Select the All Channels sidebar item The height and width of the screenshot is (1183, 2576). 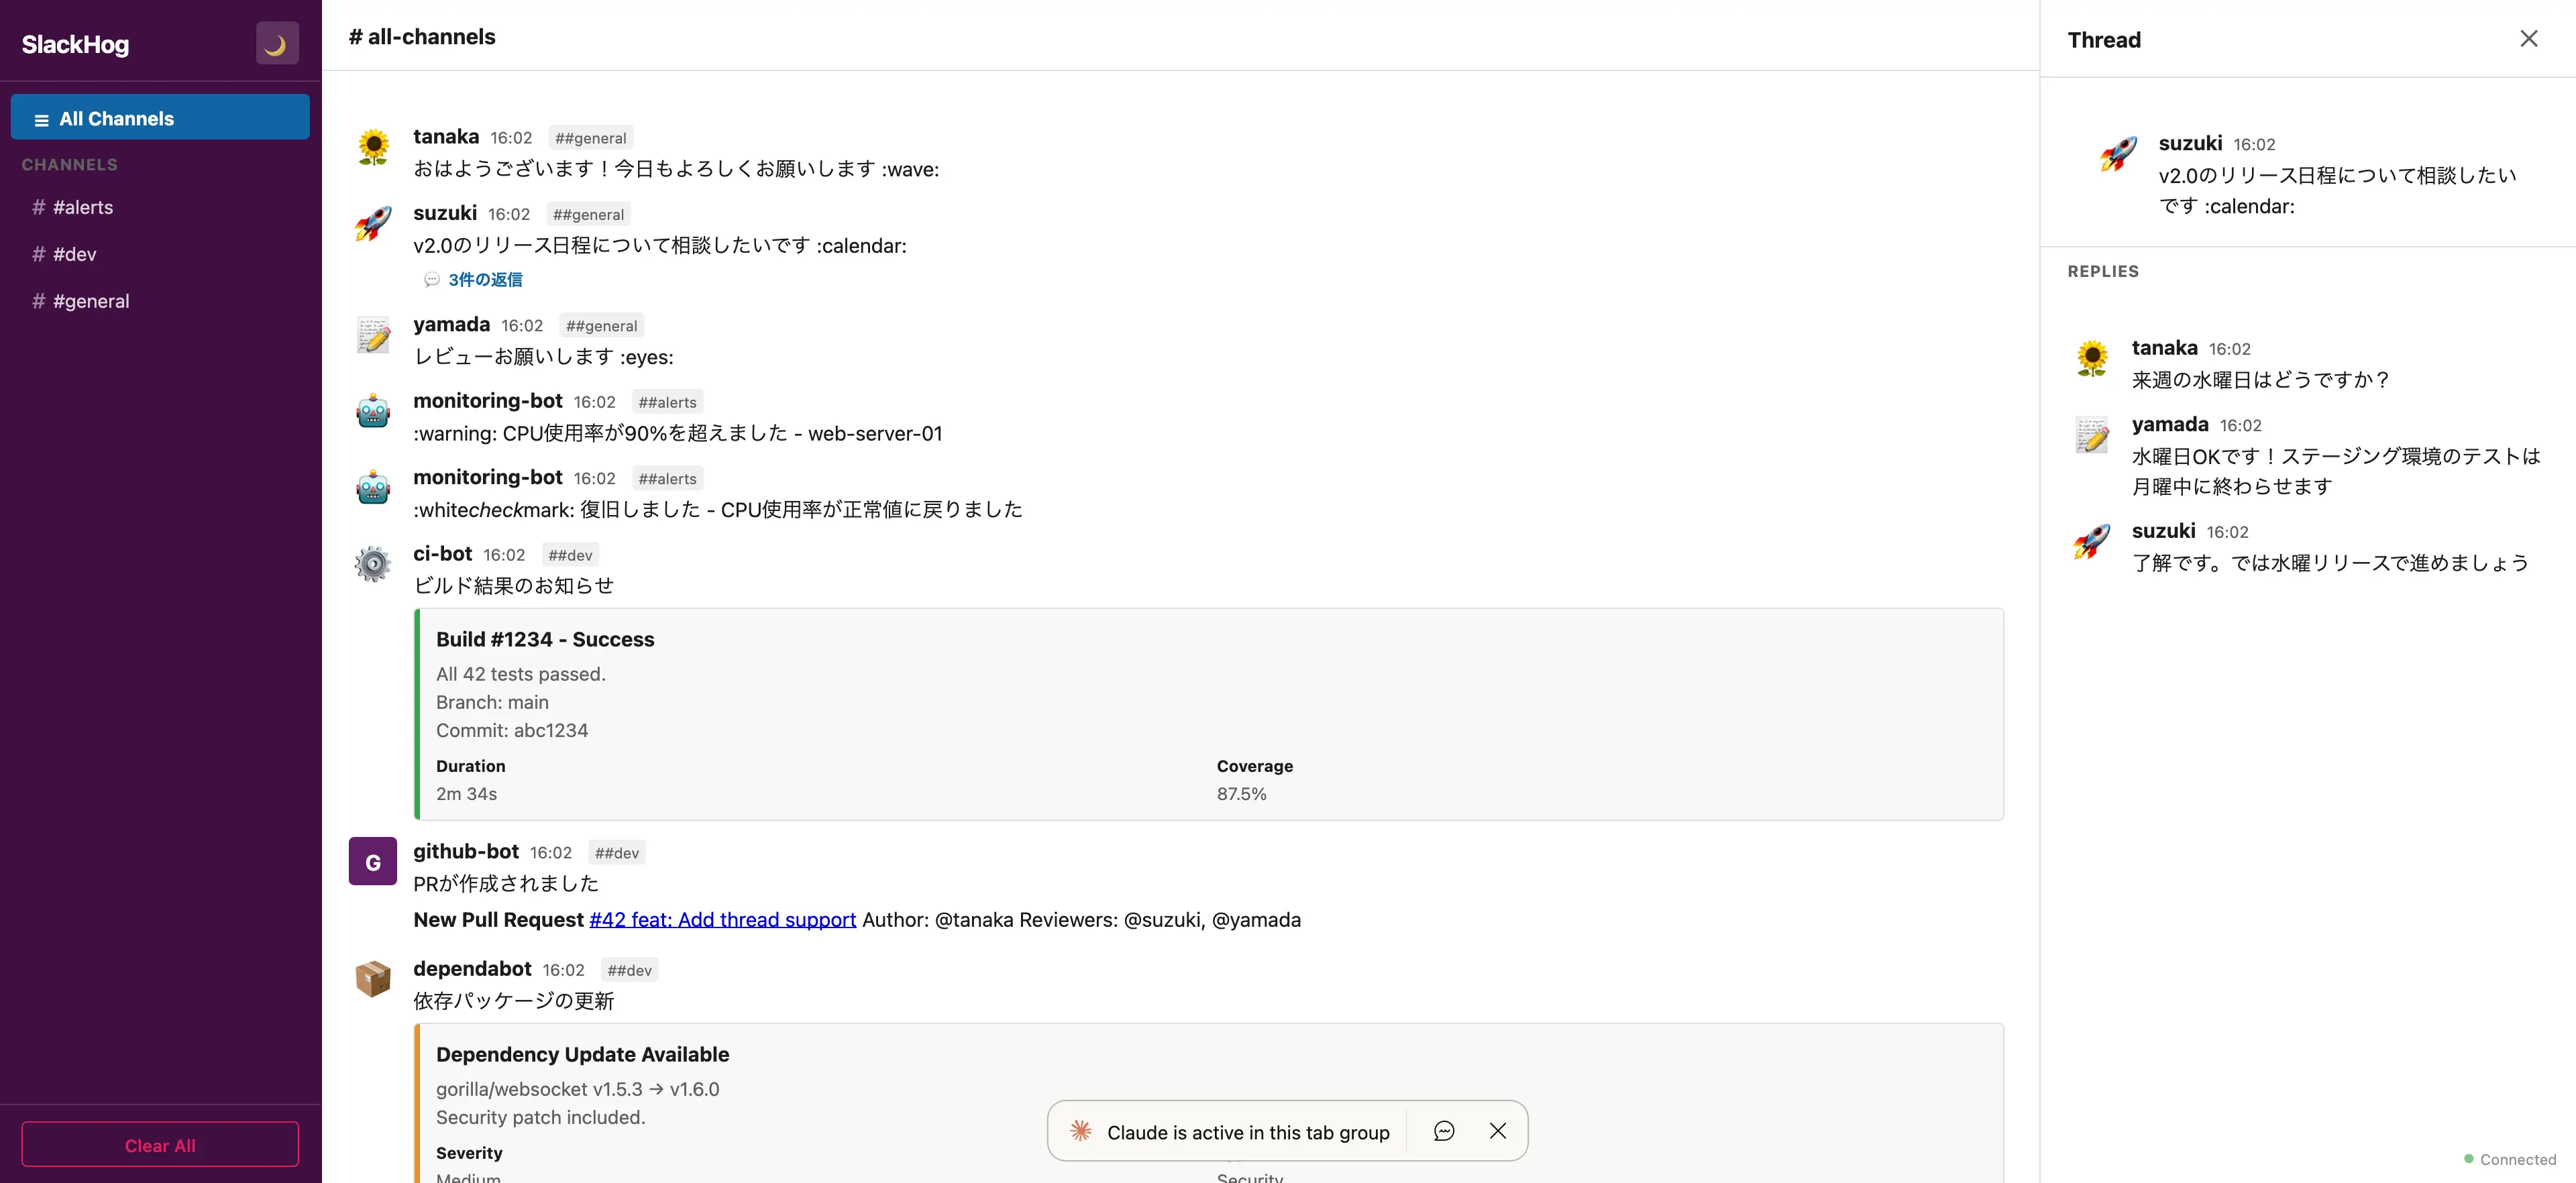tap(160, 118)
